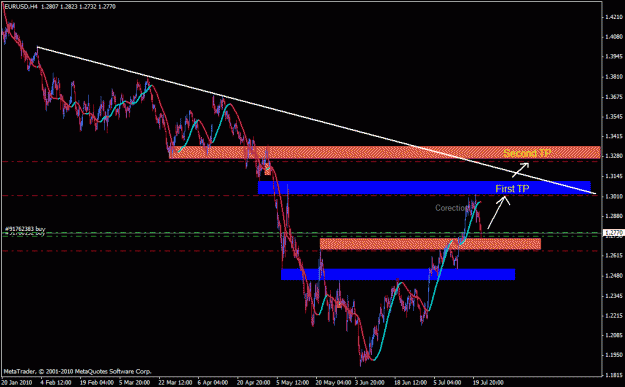The image size is (625, 387).
Task: Select the 'First TP' chart label
Action: 512,189
